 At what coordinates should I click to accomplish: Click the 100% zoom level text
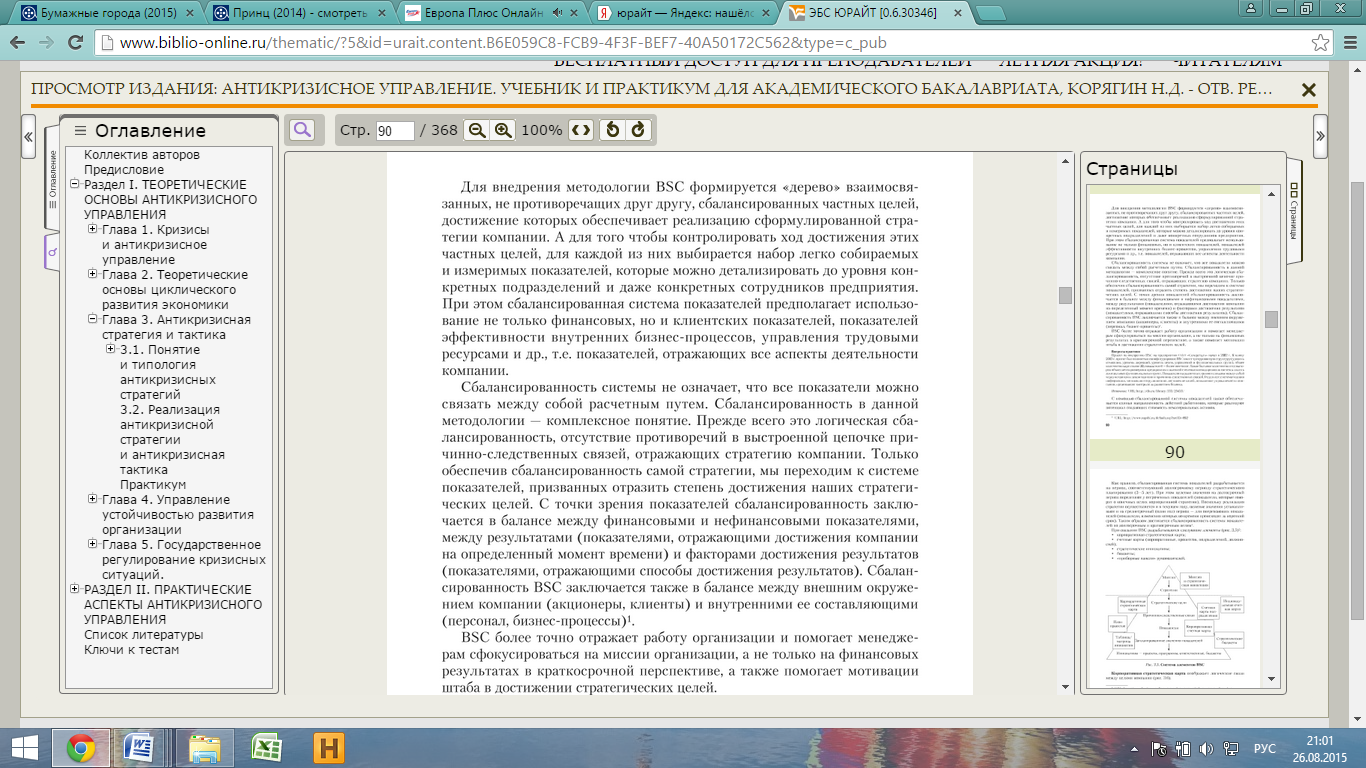pos(541,131)
